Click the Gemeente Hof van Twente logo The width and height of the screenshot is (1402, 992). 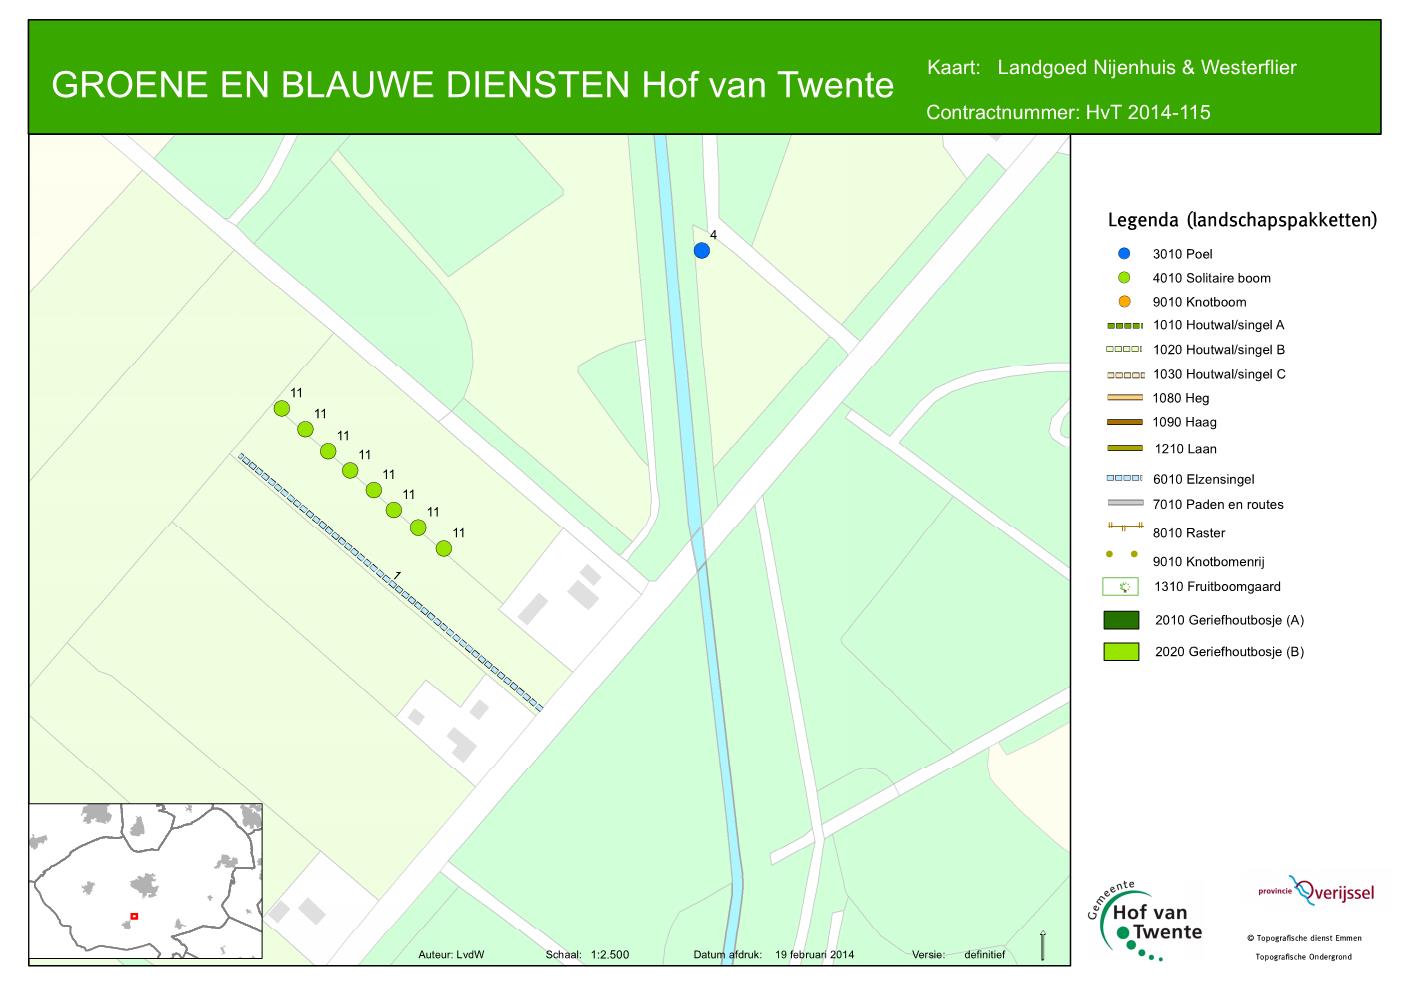pos(1144,921)
